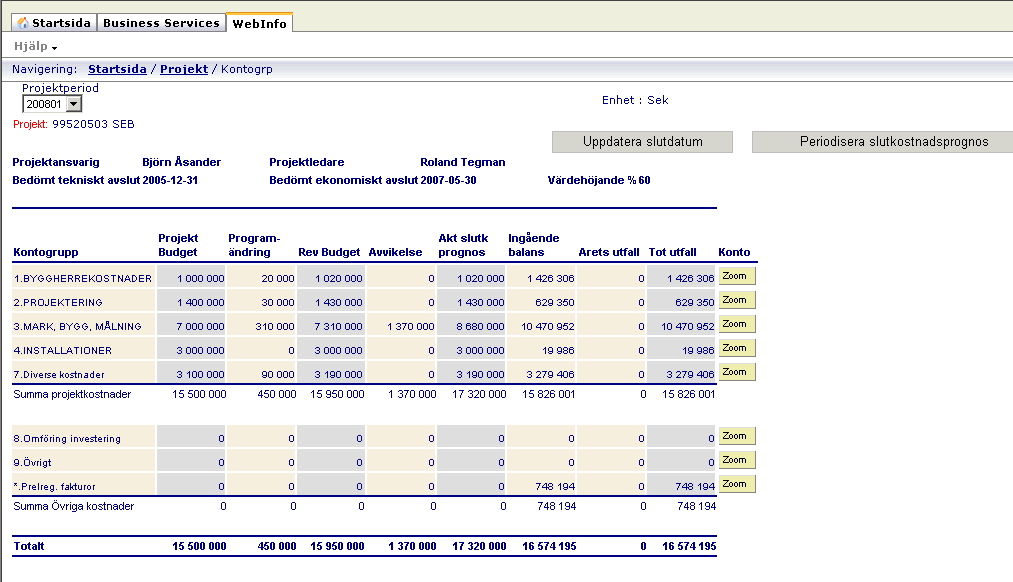
Task: Zoom into 4.INSTALLATIONER row
Action: point(736,348)
